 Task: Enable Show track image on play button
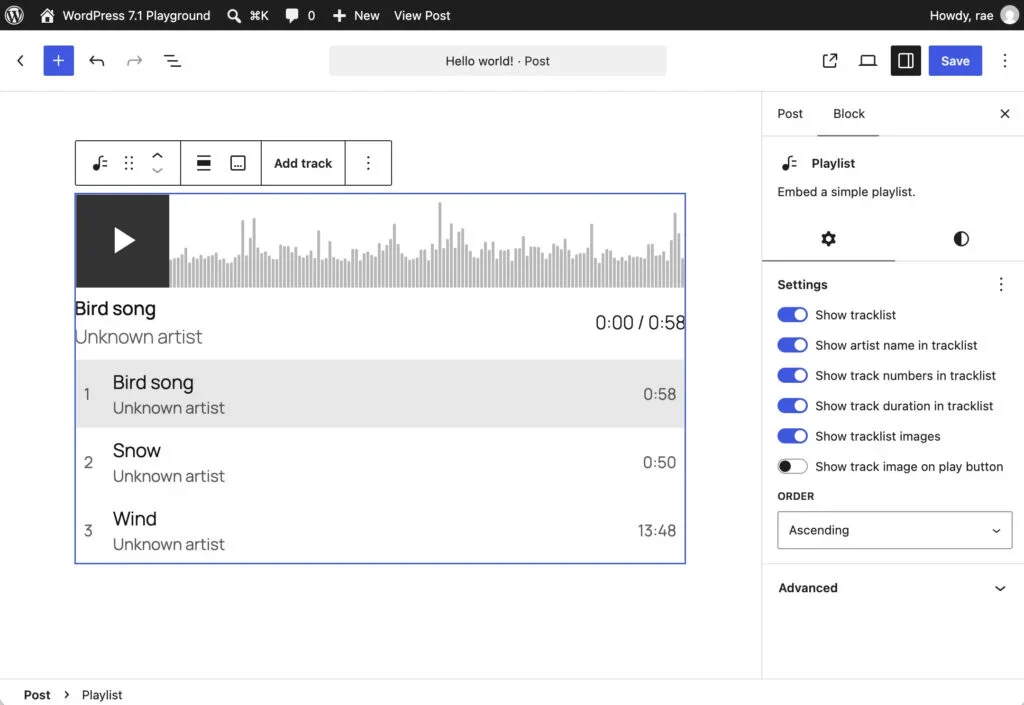(792, 466)
